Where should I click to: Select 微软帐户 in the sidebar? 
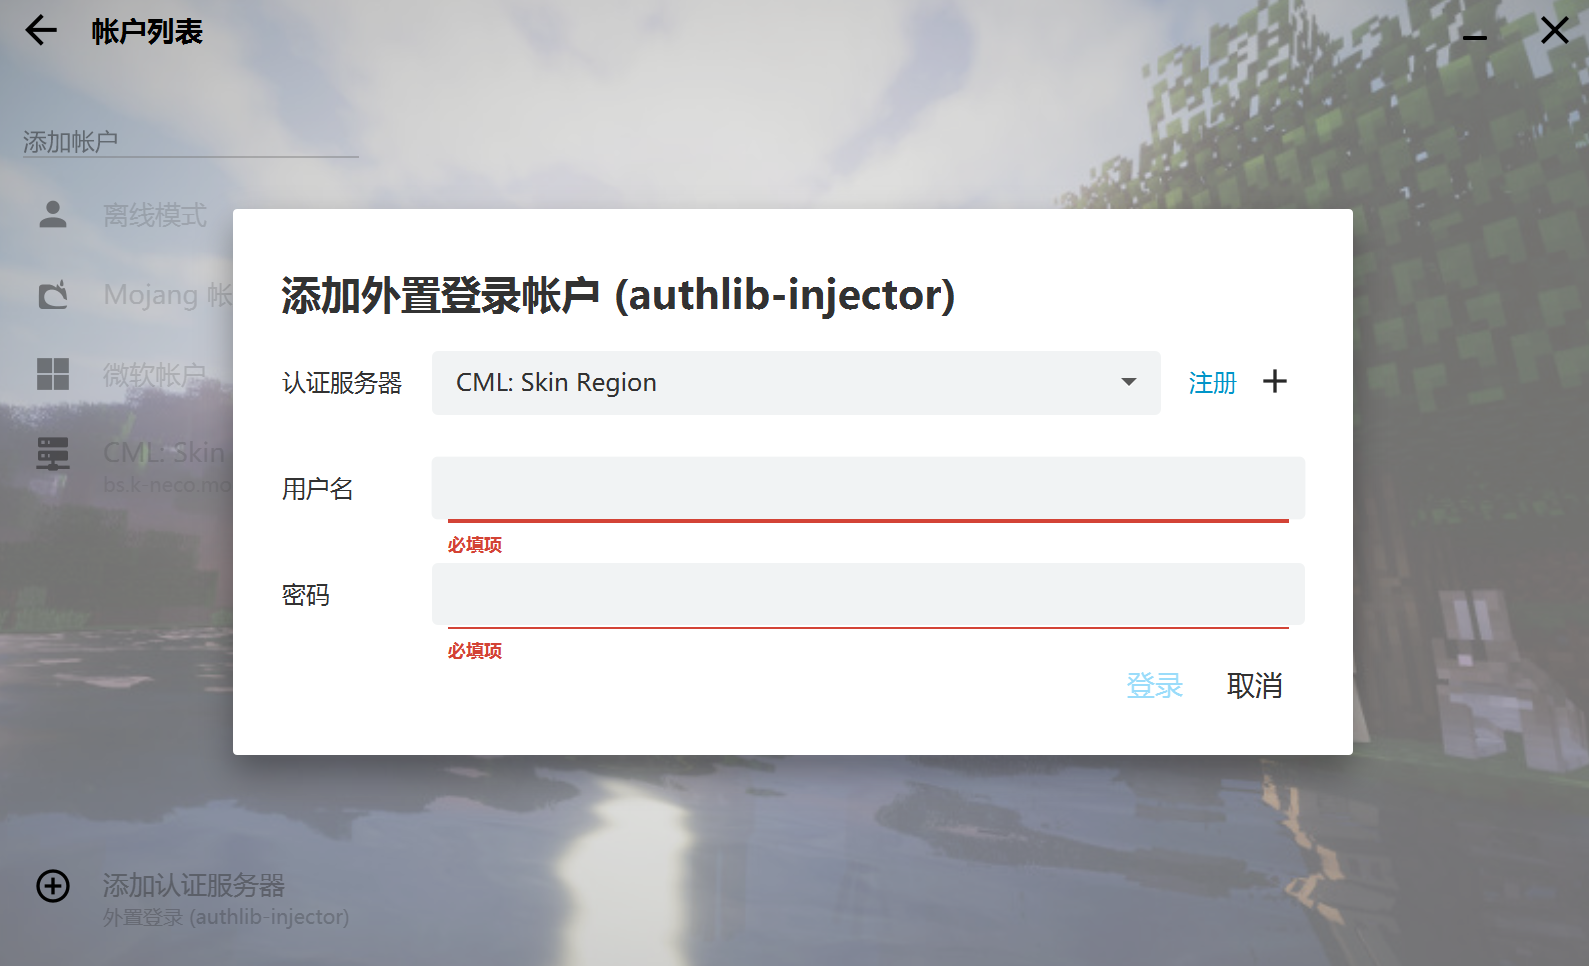coord(154,375)
